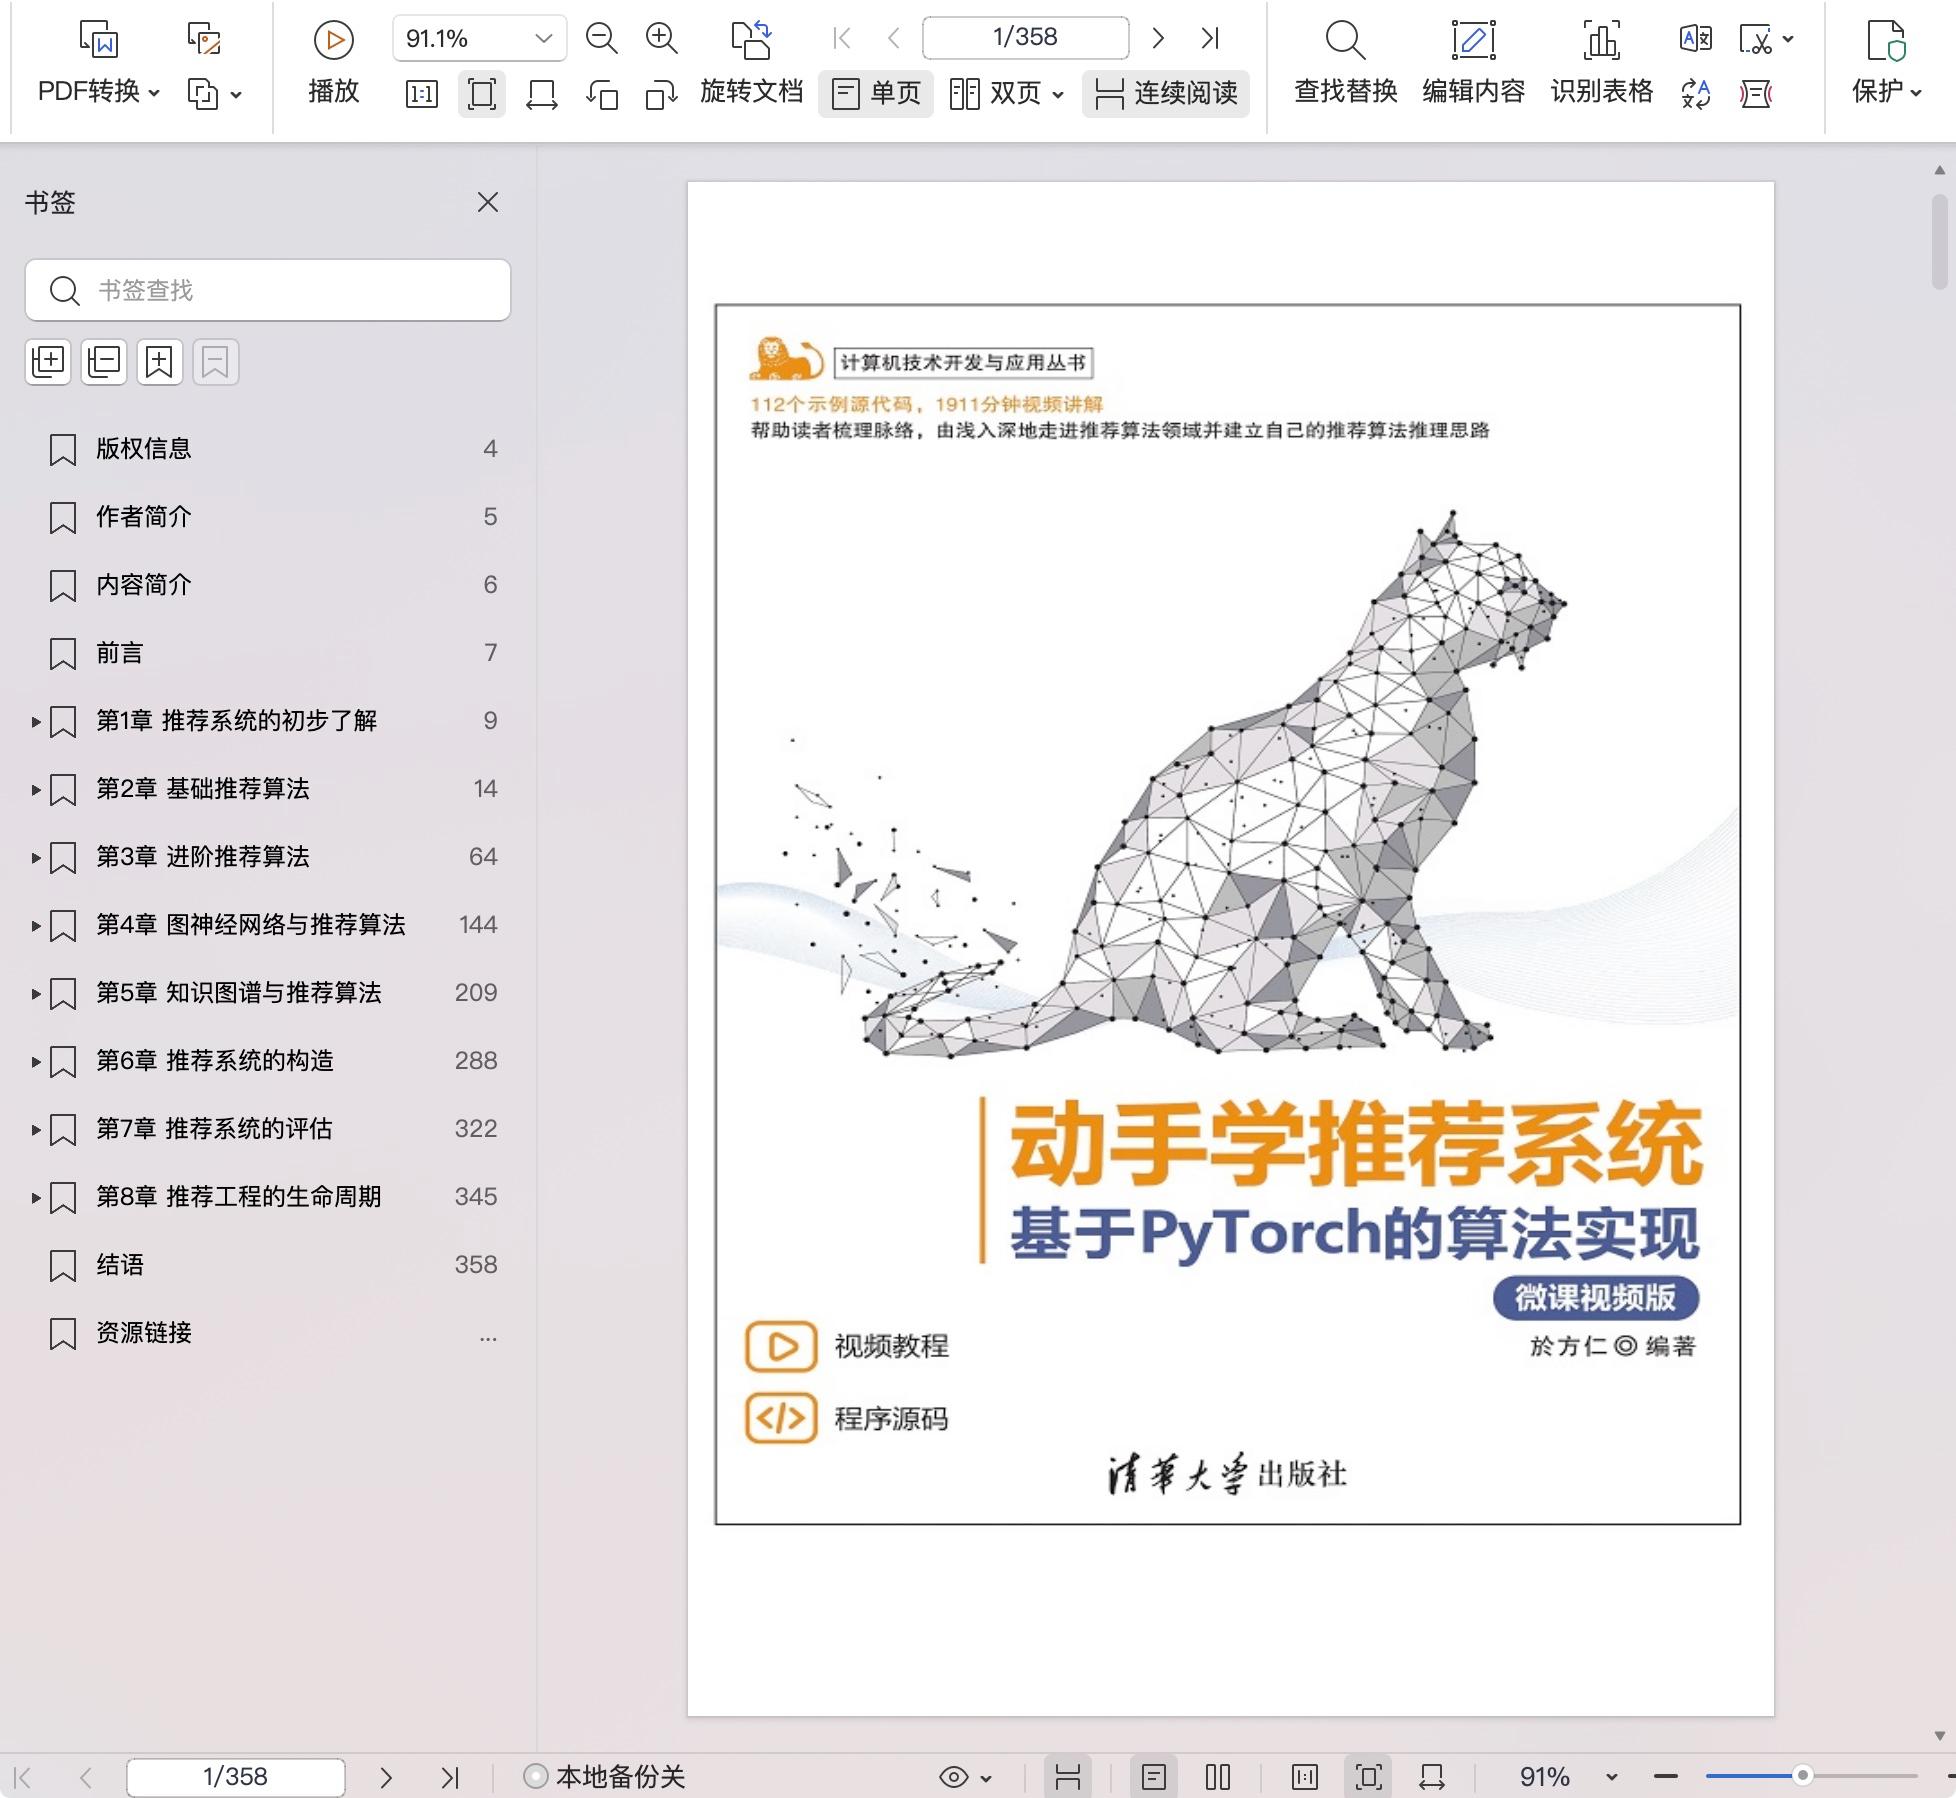Open the 前言 bookmark

(x=120, y=653)
